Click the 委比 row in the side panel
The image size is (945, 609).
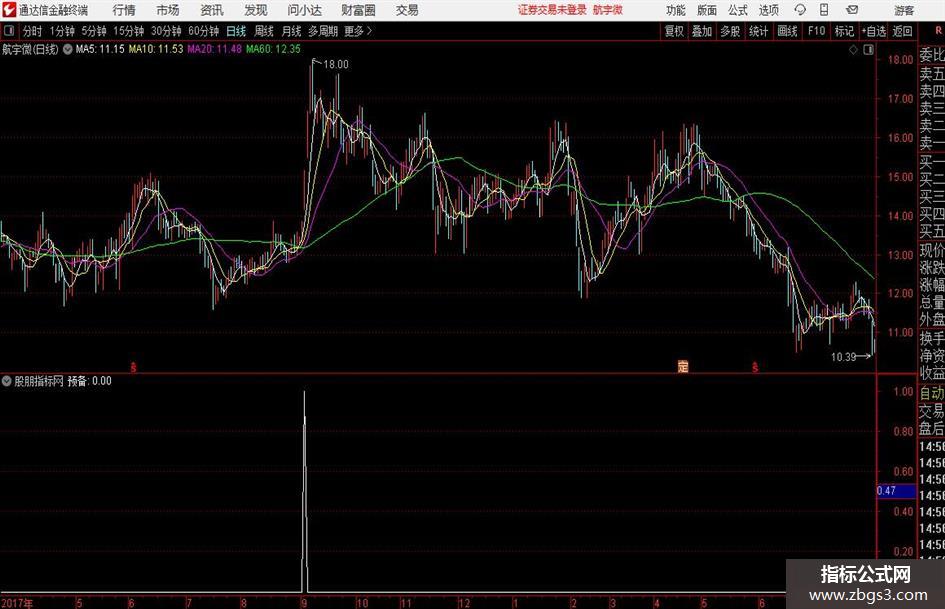[x=932, y=56]
